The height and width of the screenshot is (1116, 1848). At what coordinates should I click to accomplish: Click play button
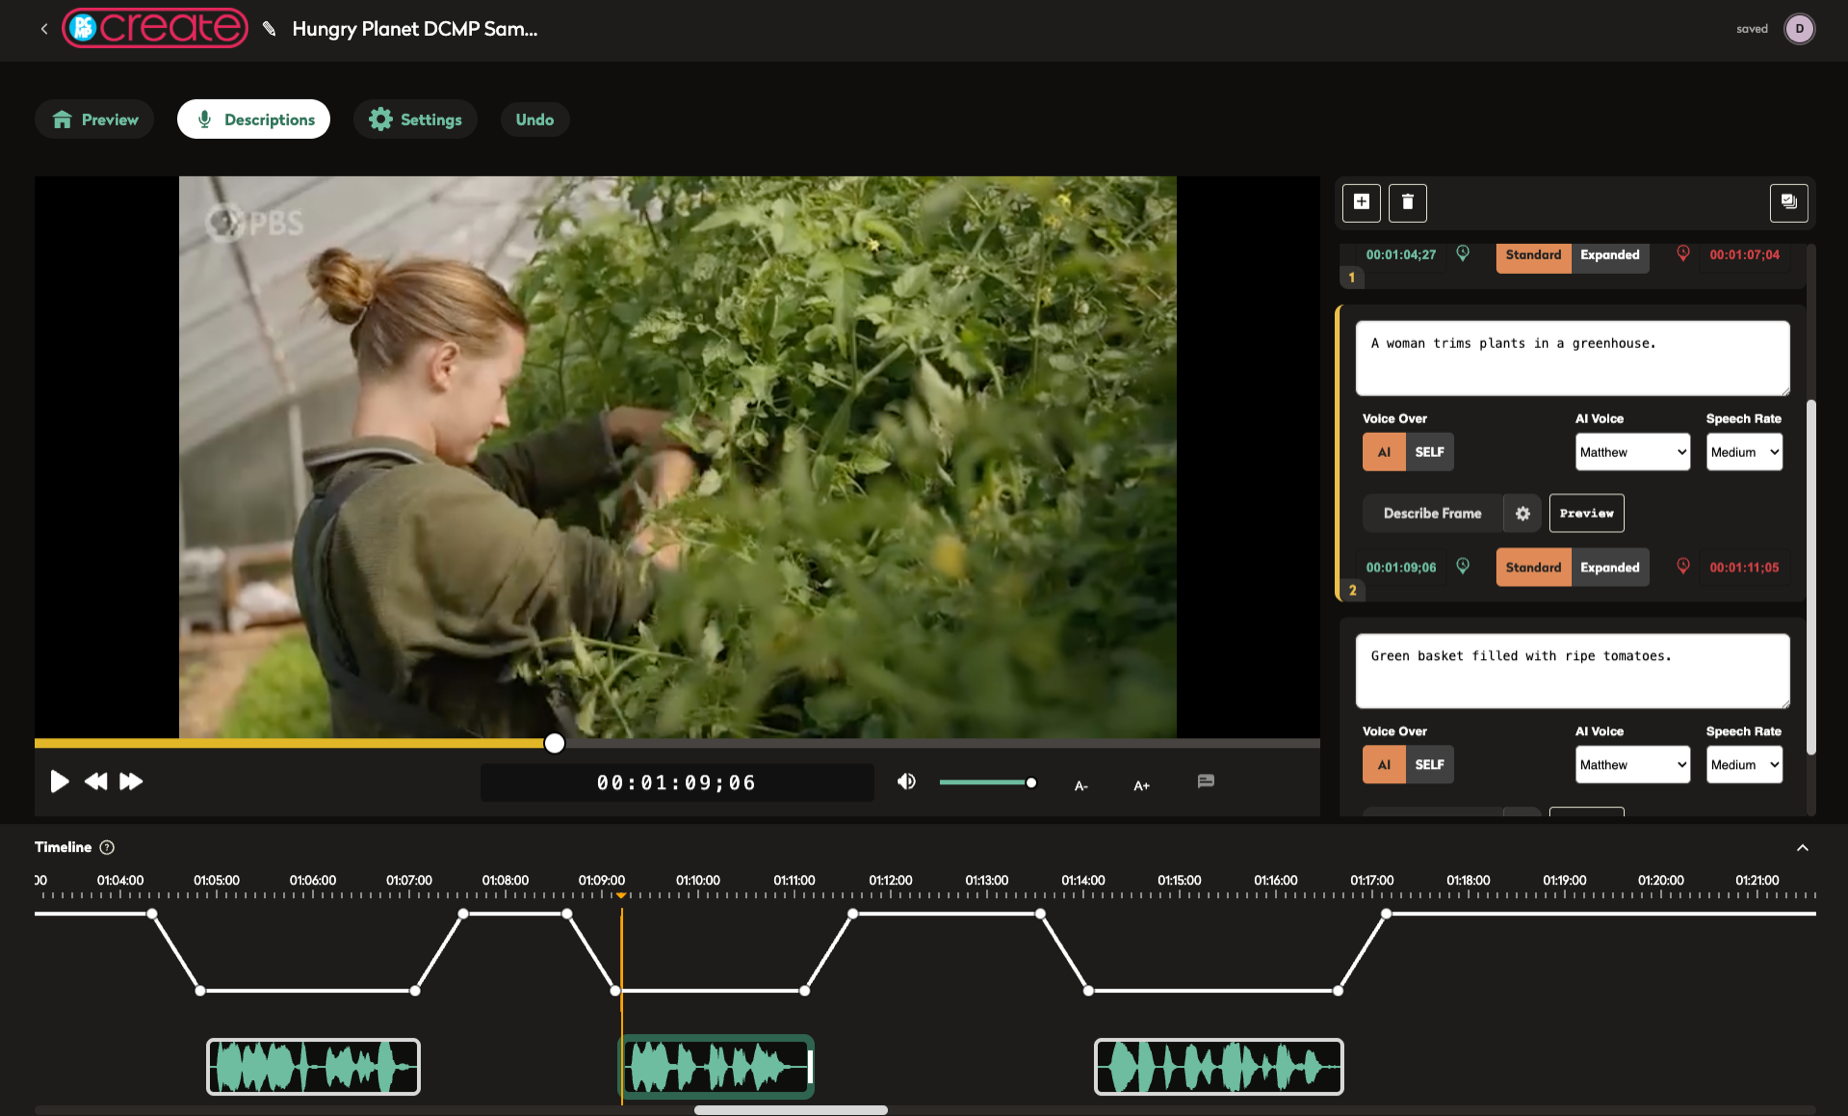pyautogui.click(x=59, y=781)
